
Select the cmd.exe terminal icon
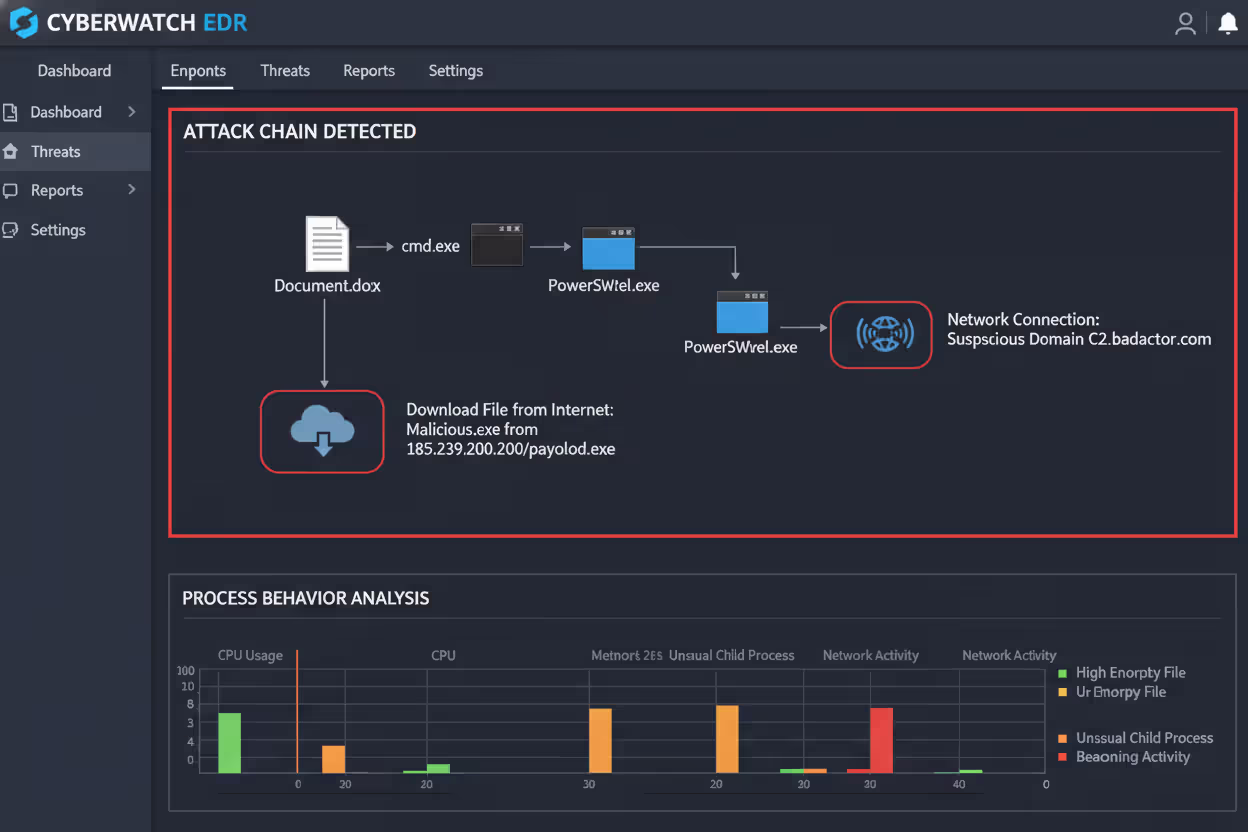(497, 244)
